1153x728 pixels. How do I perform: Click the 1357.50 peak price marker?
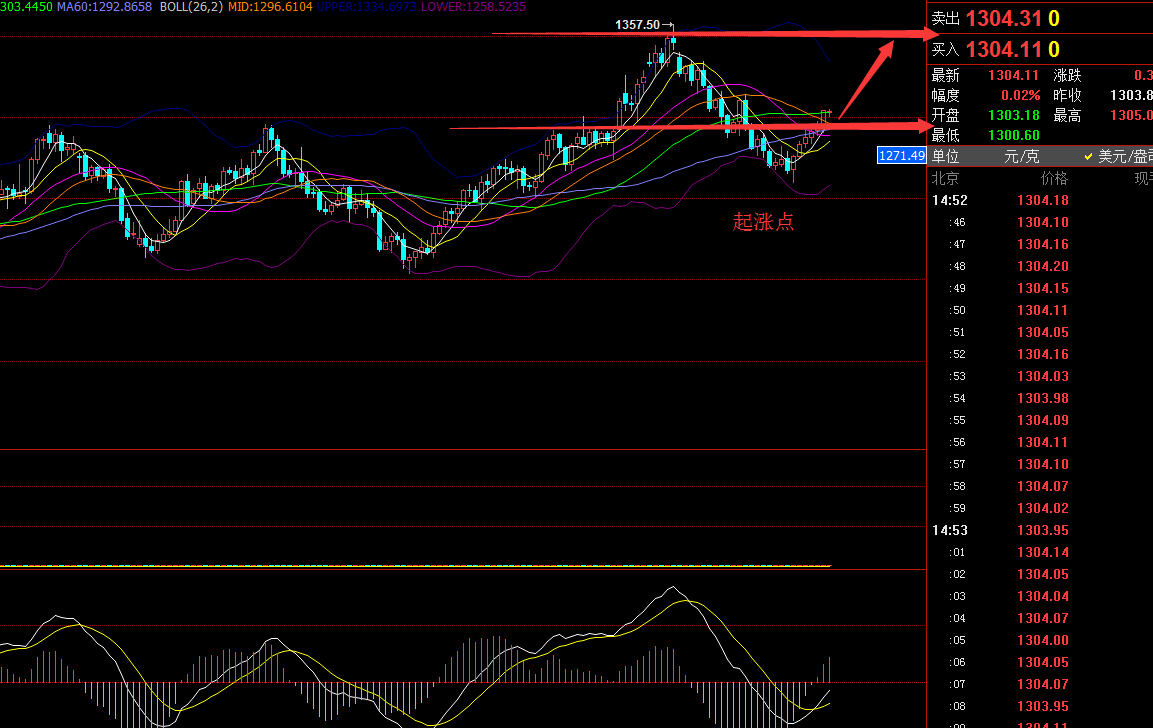point(638,24)
